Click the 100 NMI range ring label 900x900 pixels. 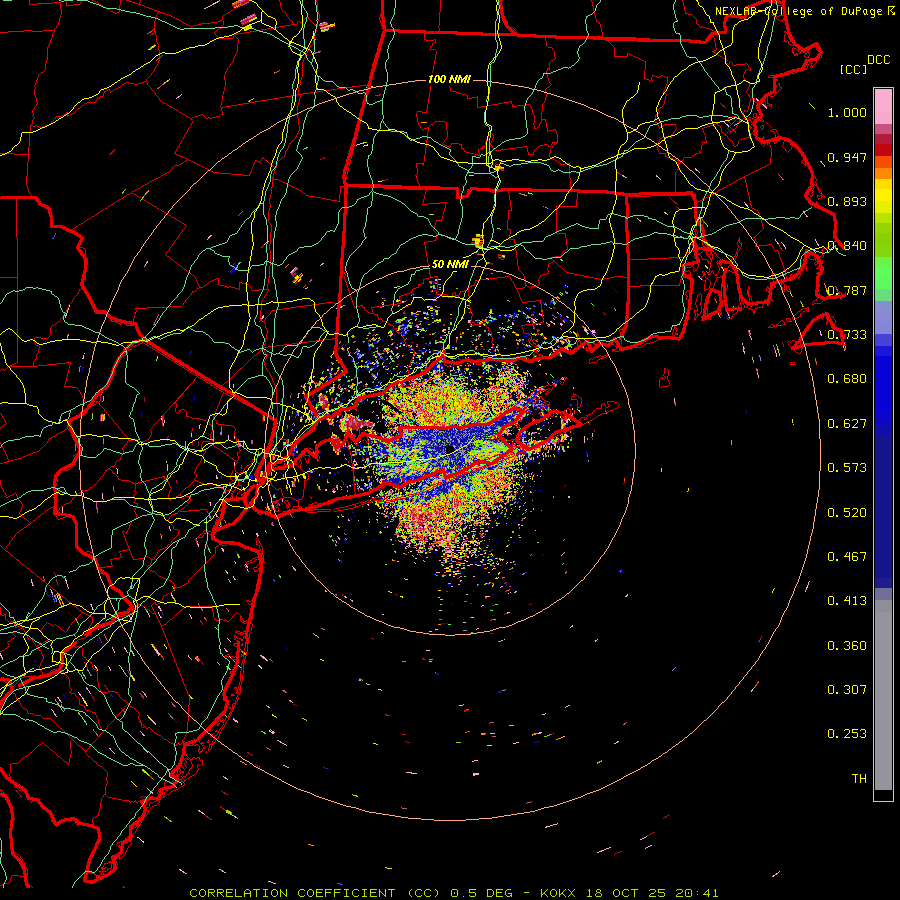(x=449, y=79)
